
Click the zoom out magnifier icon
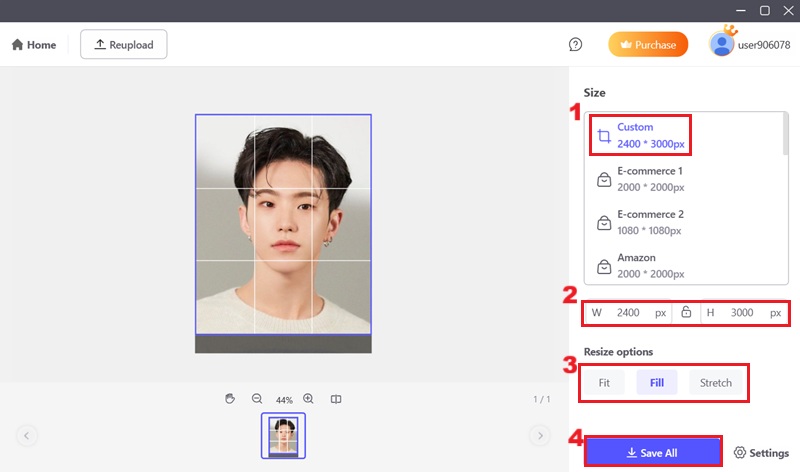pyautogui.click(x=257, y=399)
